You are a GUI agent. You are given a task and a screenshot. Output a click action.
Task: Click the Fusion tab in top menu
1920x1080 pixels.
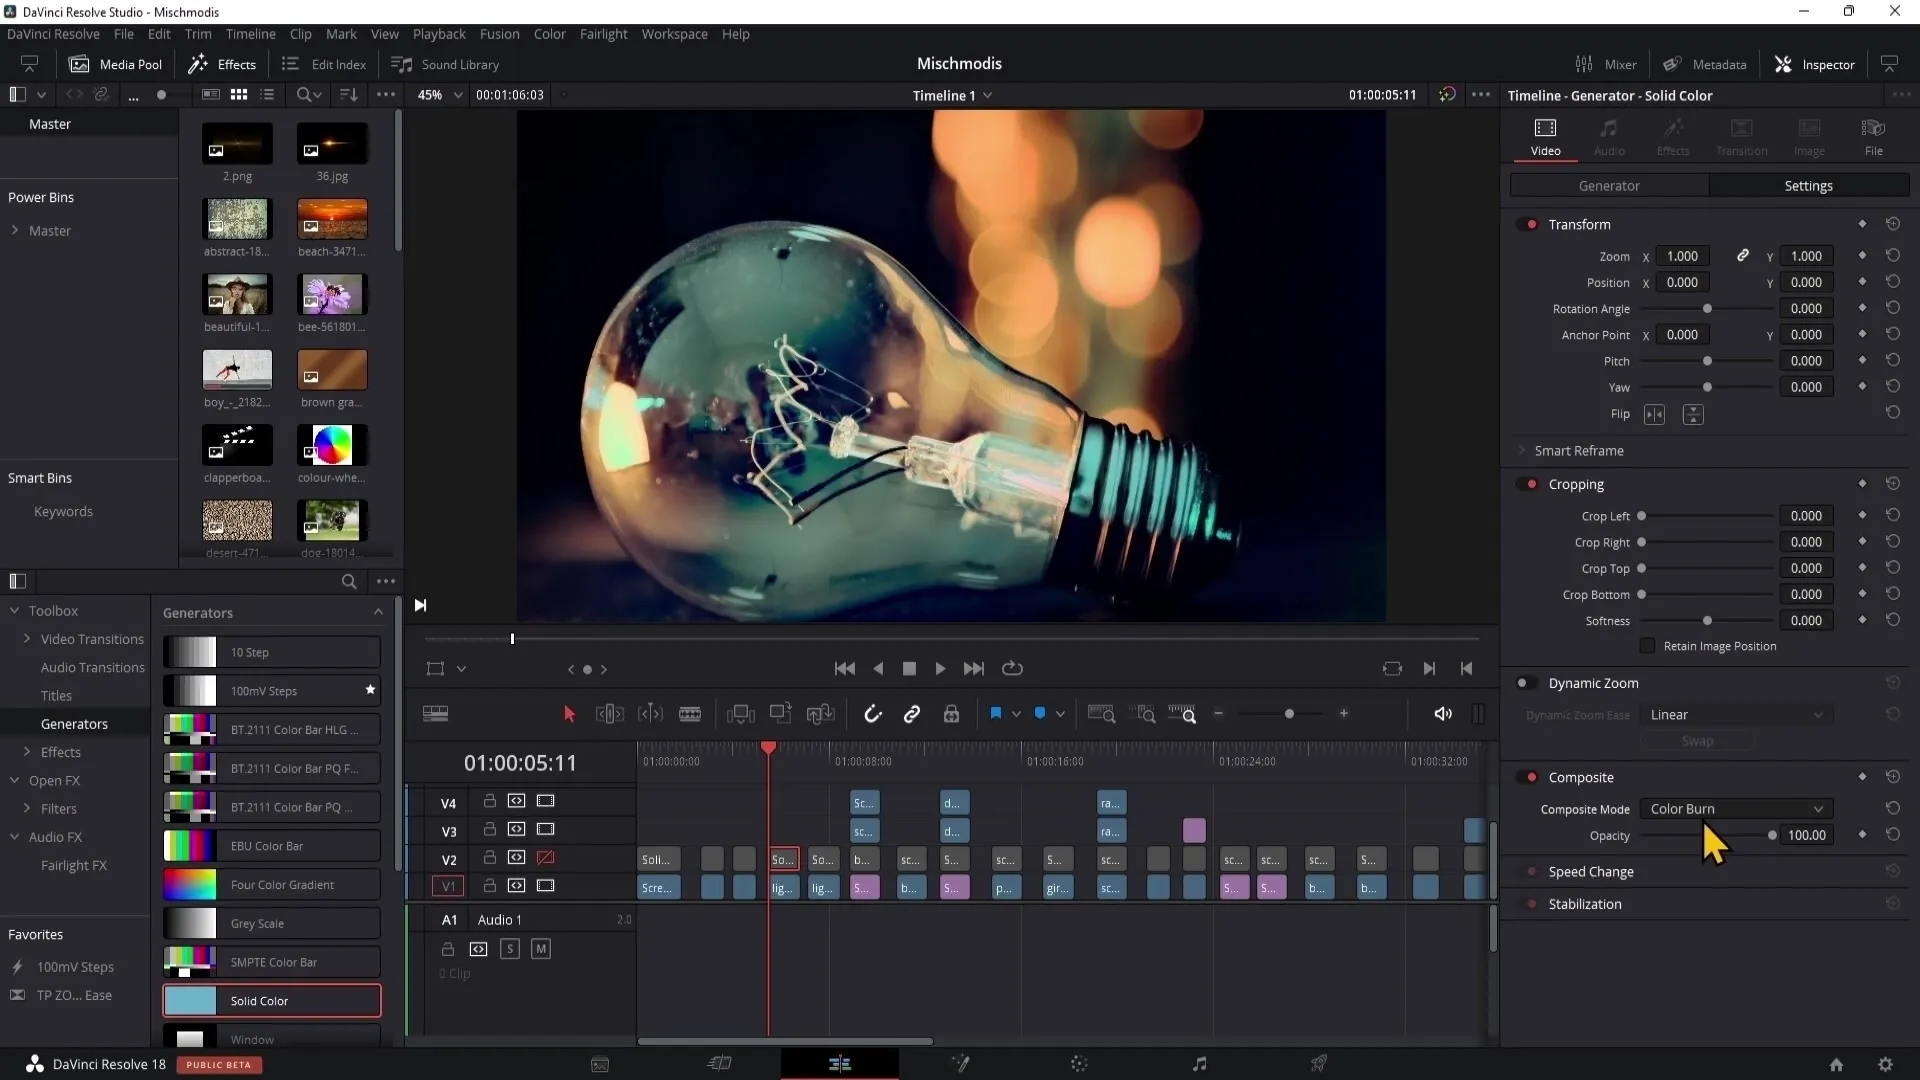[x=498, y=33]
